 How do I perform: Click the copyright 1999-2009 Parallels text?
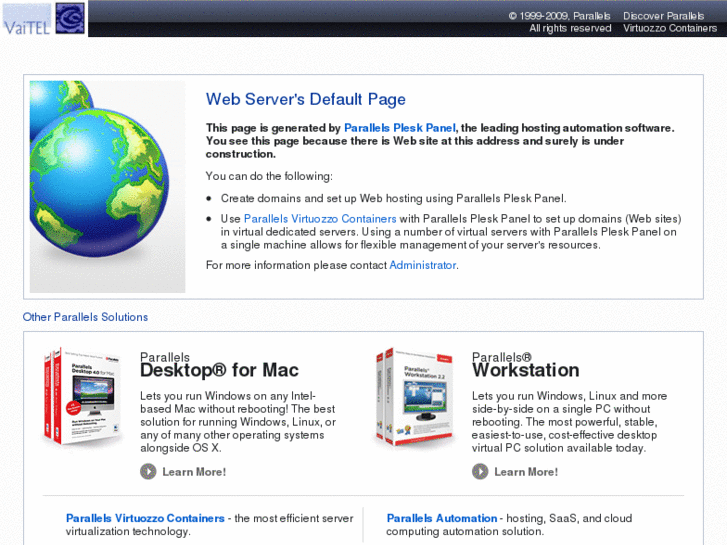(560, 16)
